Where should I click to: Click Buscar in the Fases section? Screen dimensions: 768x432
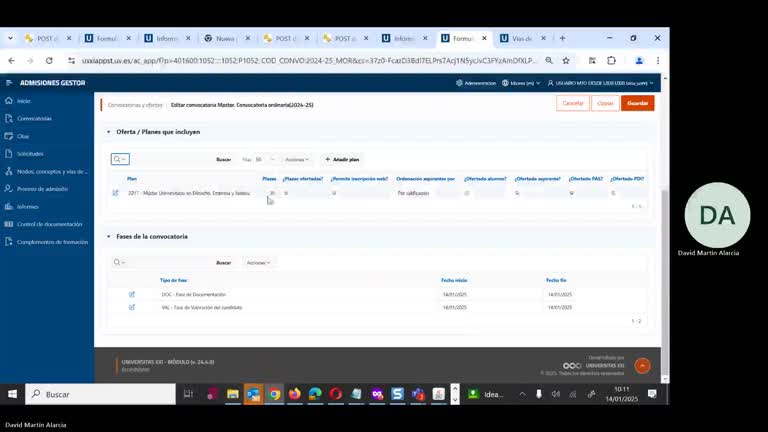(x=223, y=263)
